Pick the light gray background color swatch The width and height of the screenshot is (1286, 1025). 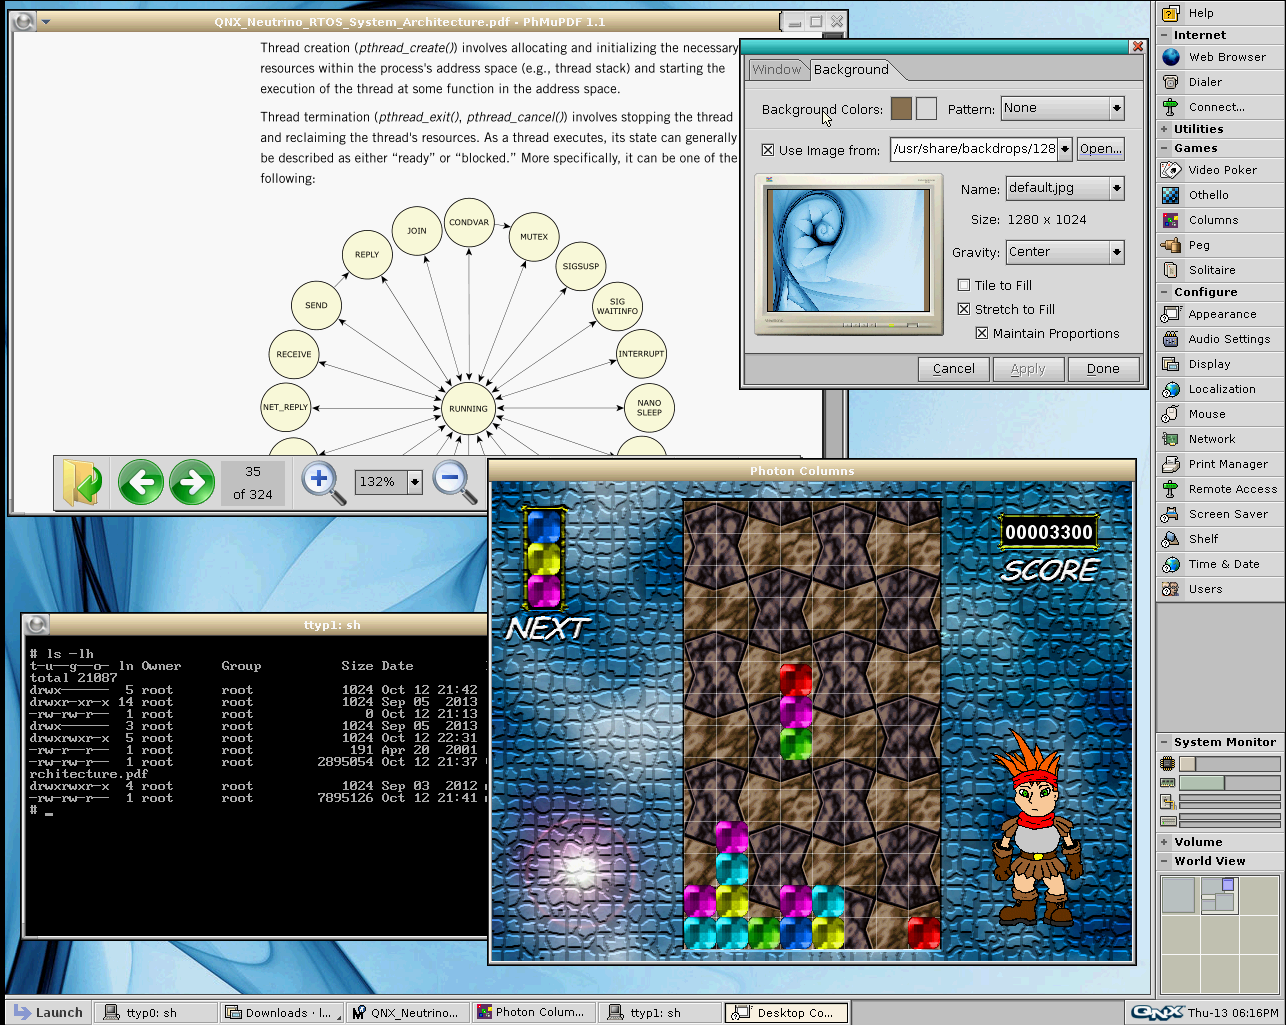[926, 109]
